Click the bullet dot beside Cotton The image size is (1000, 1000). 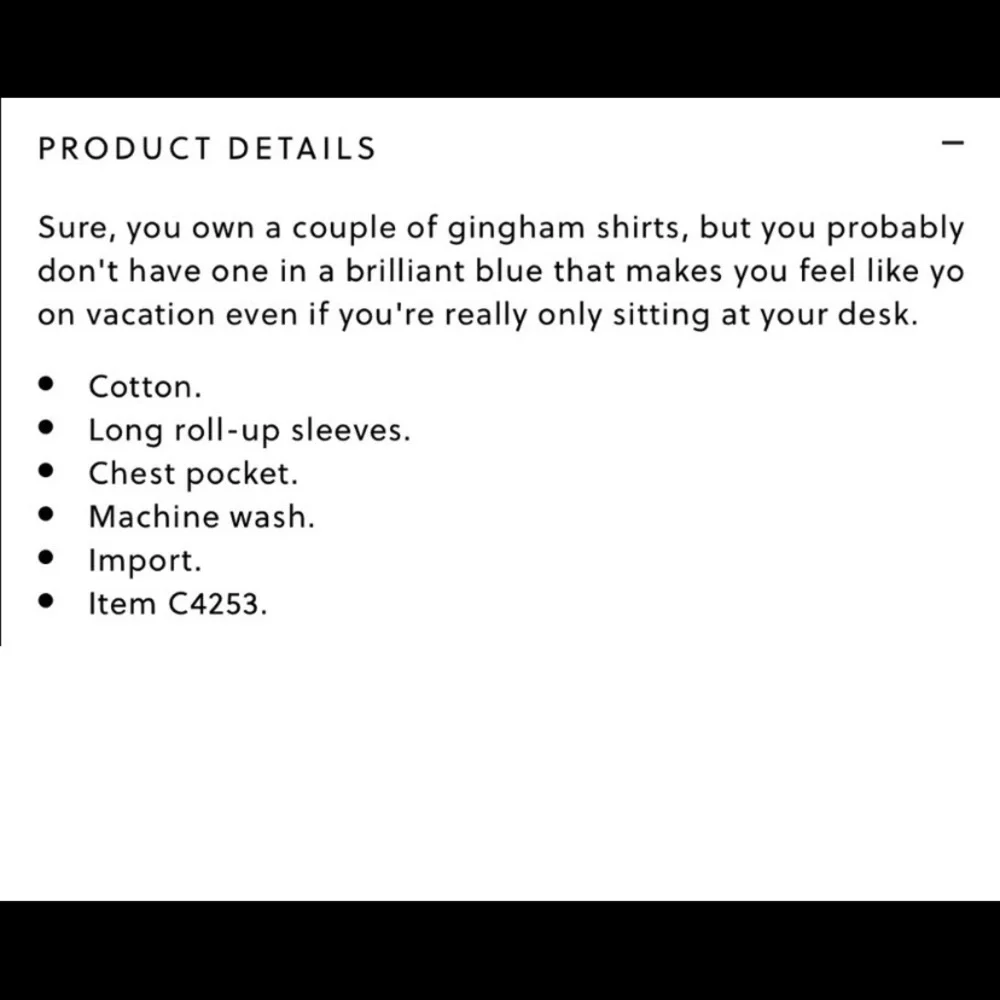(x=46, y=386)
